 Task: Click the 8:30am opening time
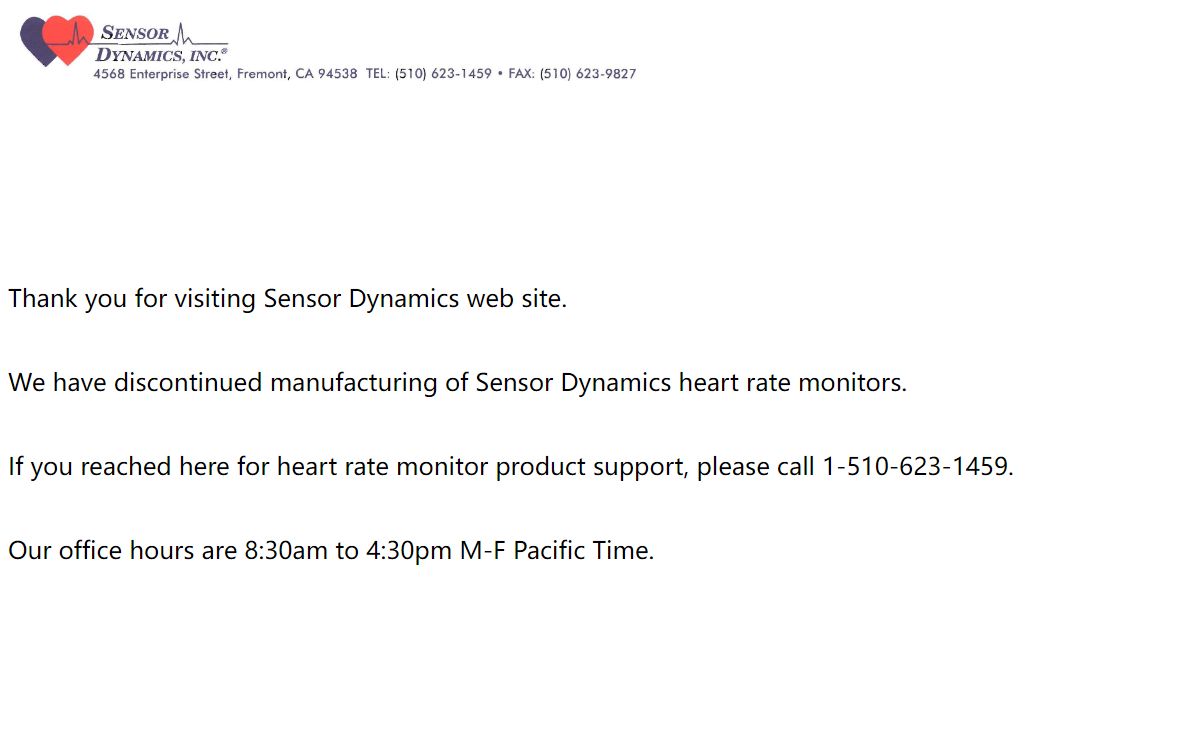pos(286,550)
